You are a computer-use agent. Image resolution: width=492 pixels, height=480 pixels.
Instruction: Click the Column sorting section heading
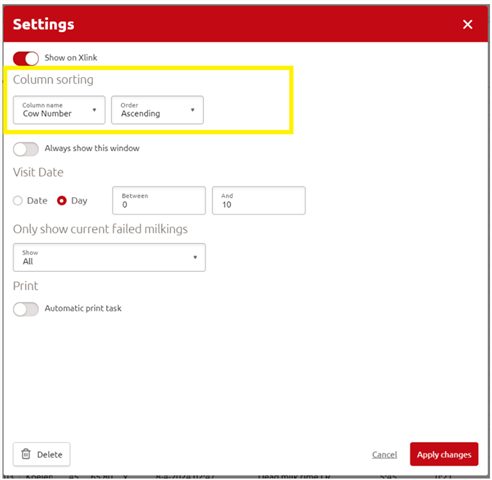pyautogui.click(x=53, y=80)
